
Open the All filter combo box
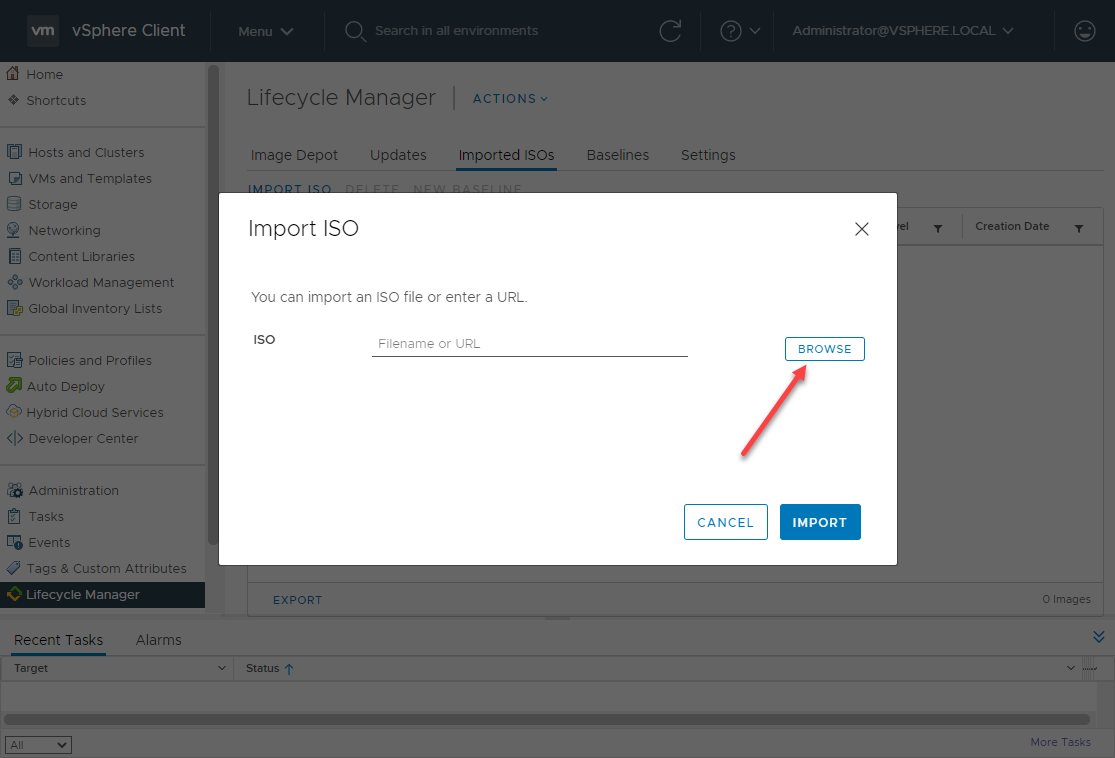38,744
